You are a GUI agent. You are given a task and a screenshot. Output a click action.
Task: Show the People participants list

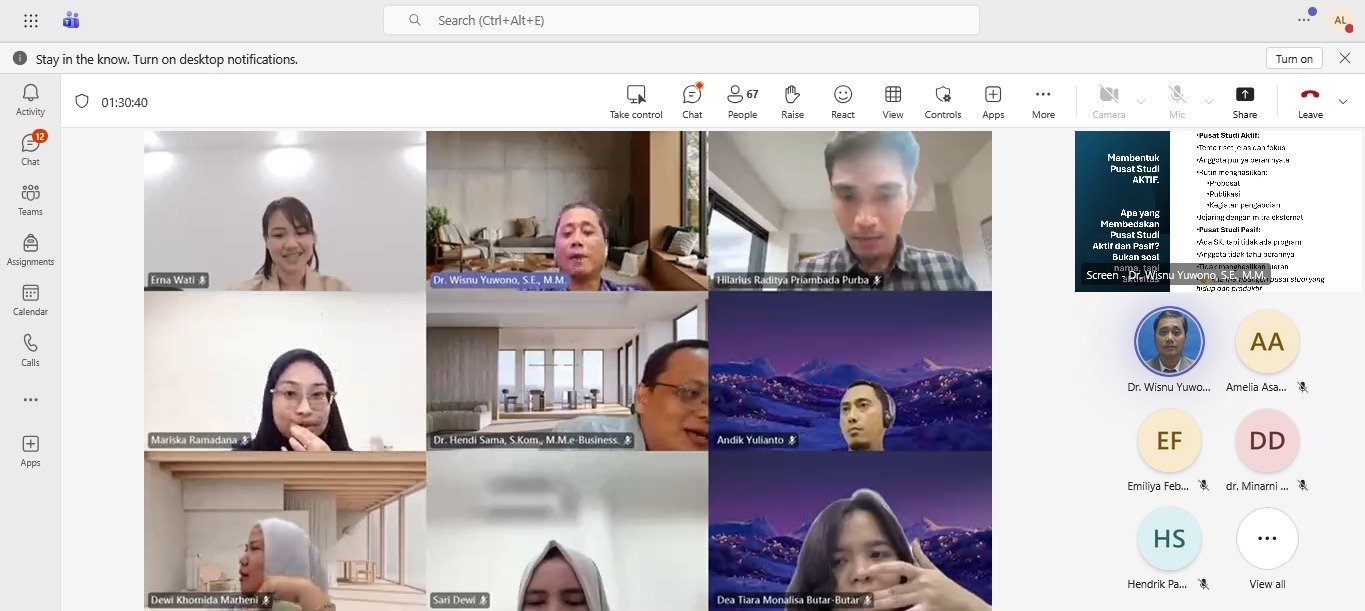(742, 101)
